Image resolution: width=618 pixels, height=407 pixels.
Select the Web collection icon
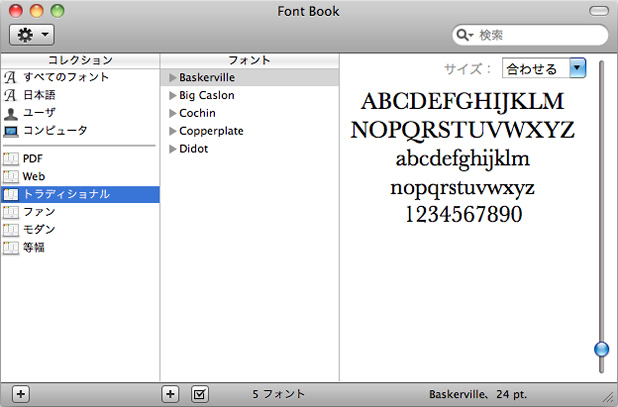coord(11,176)
